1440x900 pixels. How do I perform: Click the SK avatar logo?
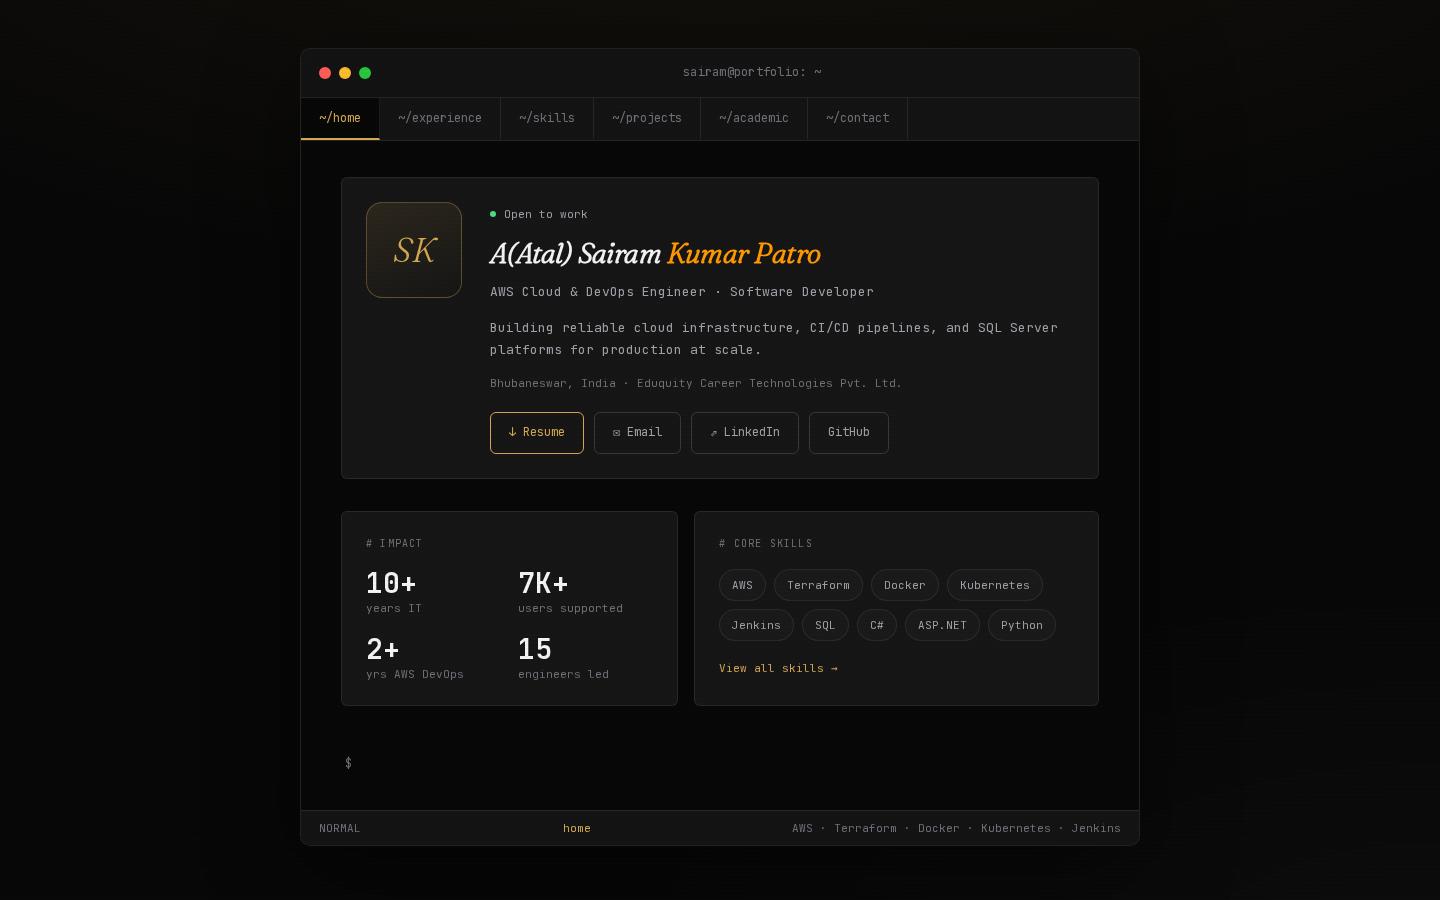[414, 250]
